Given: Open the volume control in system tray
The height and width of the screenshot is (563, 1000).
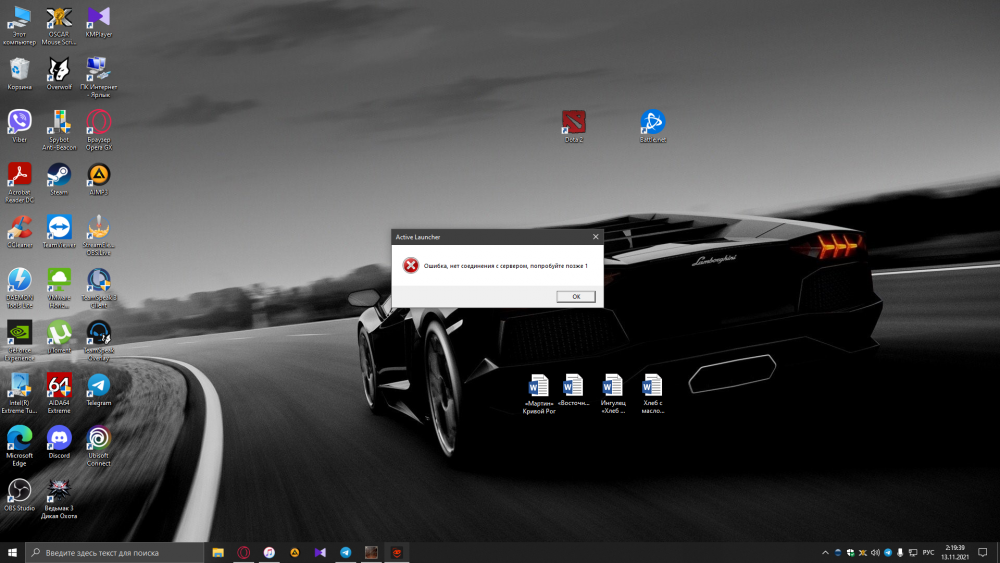Looking at the screenshot, I should coord(875,552).
